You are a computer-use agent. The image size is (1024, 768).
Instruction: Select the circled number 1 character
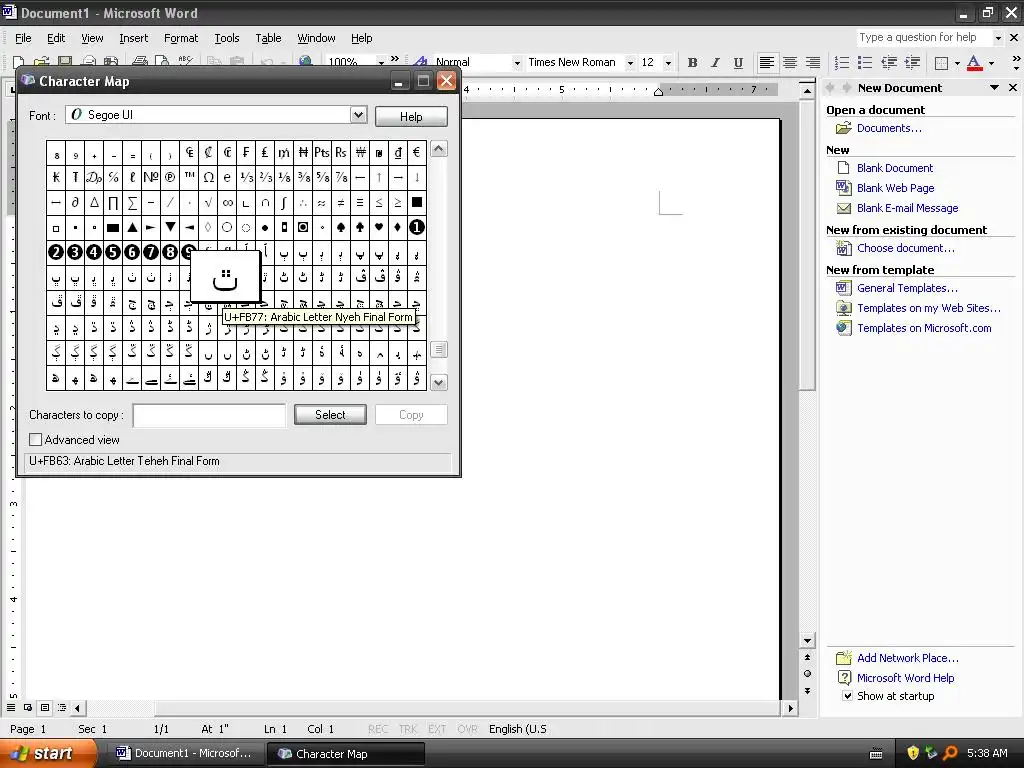[417, 227]
